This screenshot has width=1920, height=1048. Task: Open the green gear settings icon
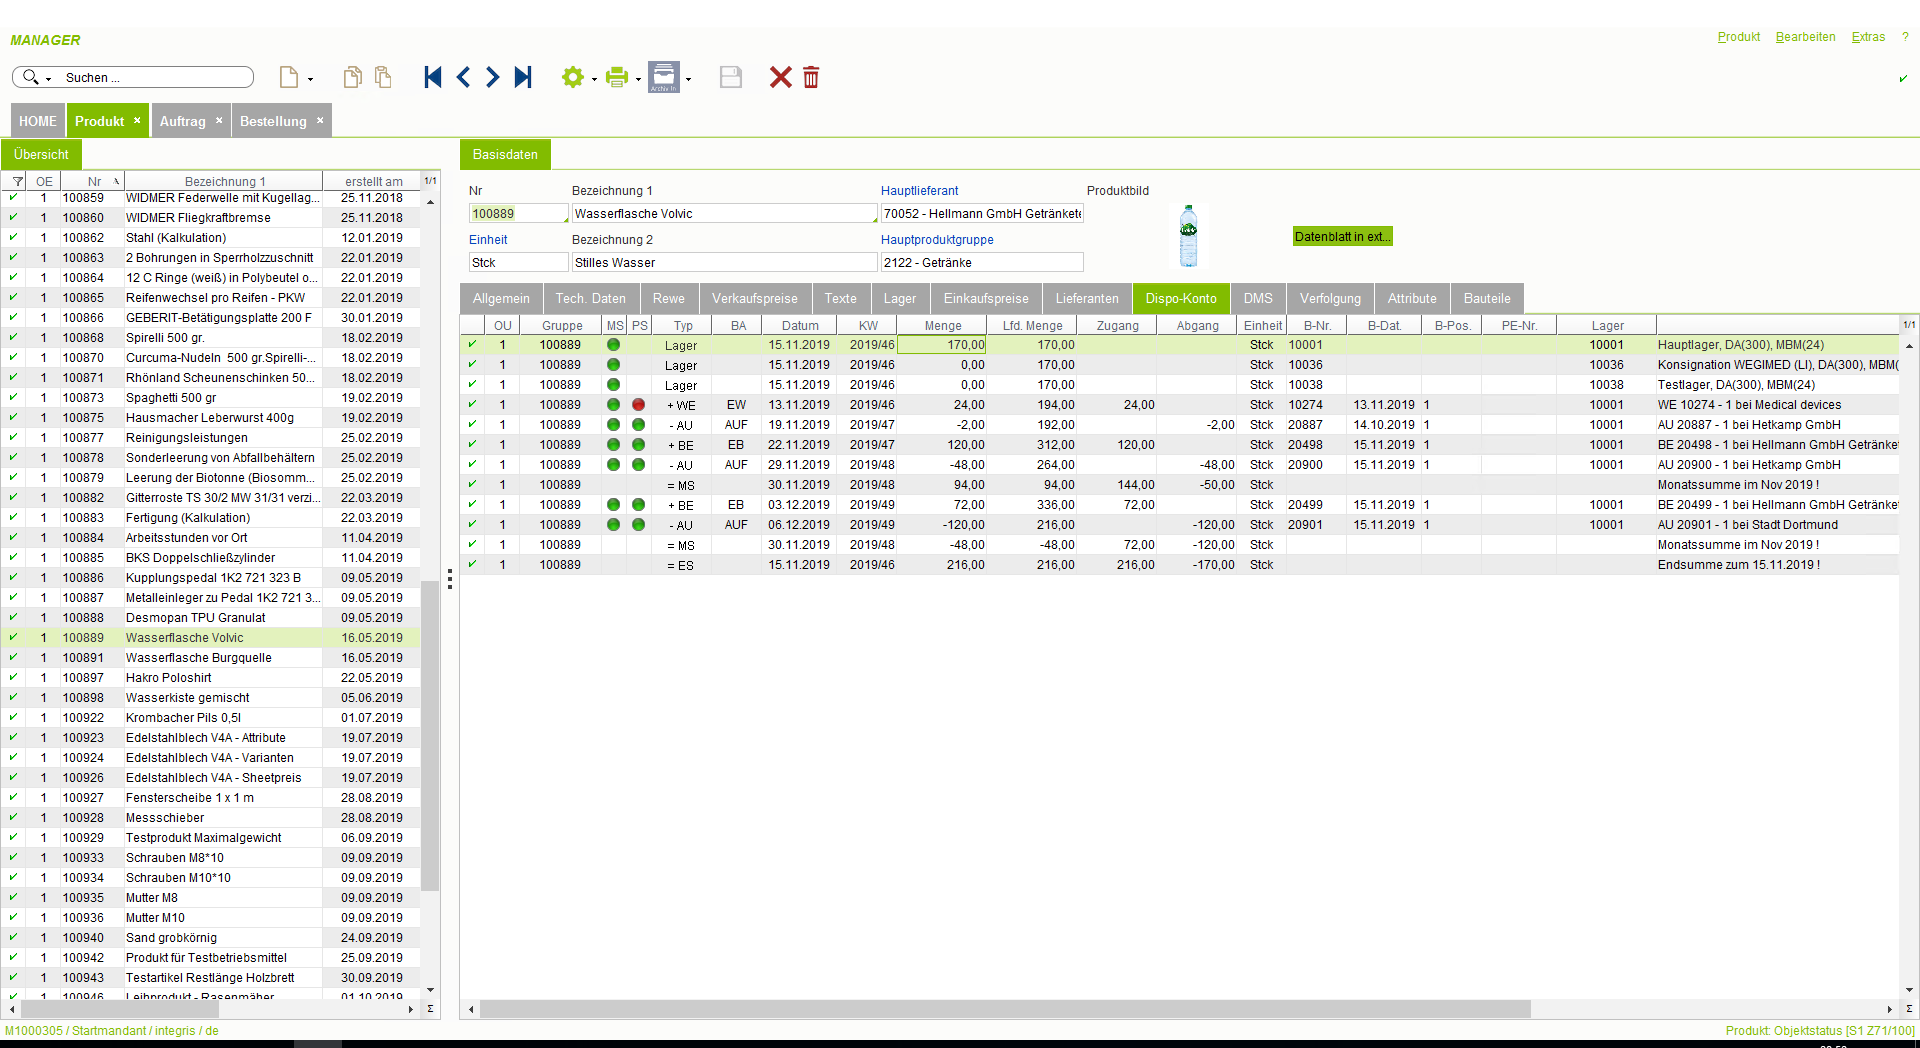click(x=572, y=77)
